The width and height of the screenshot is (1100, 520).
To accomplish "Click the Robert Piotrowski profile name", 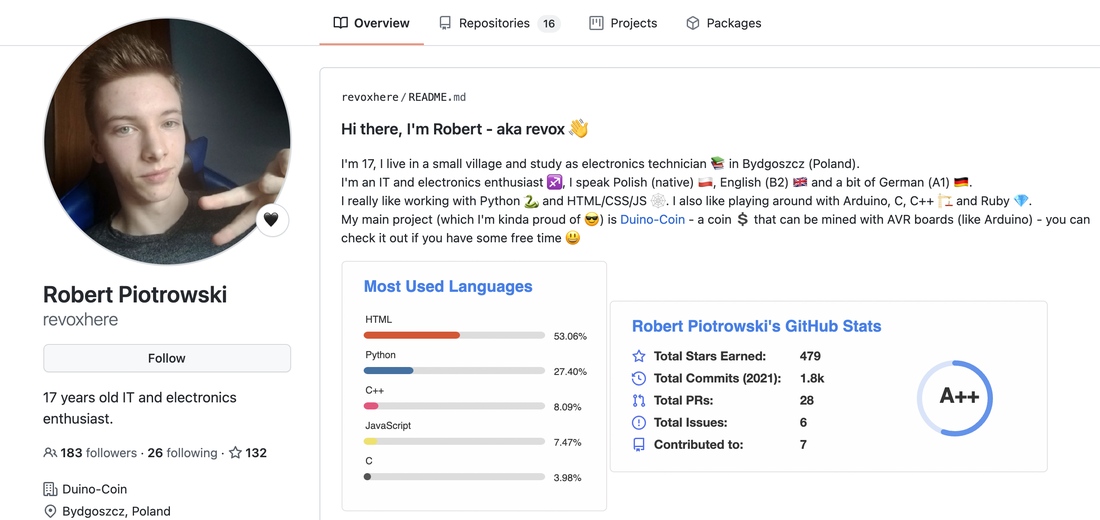I will click(135, 294).
